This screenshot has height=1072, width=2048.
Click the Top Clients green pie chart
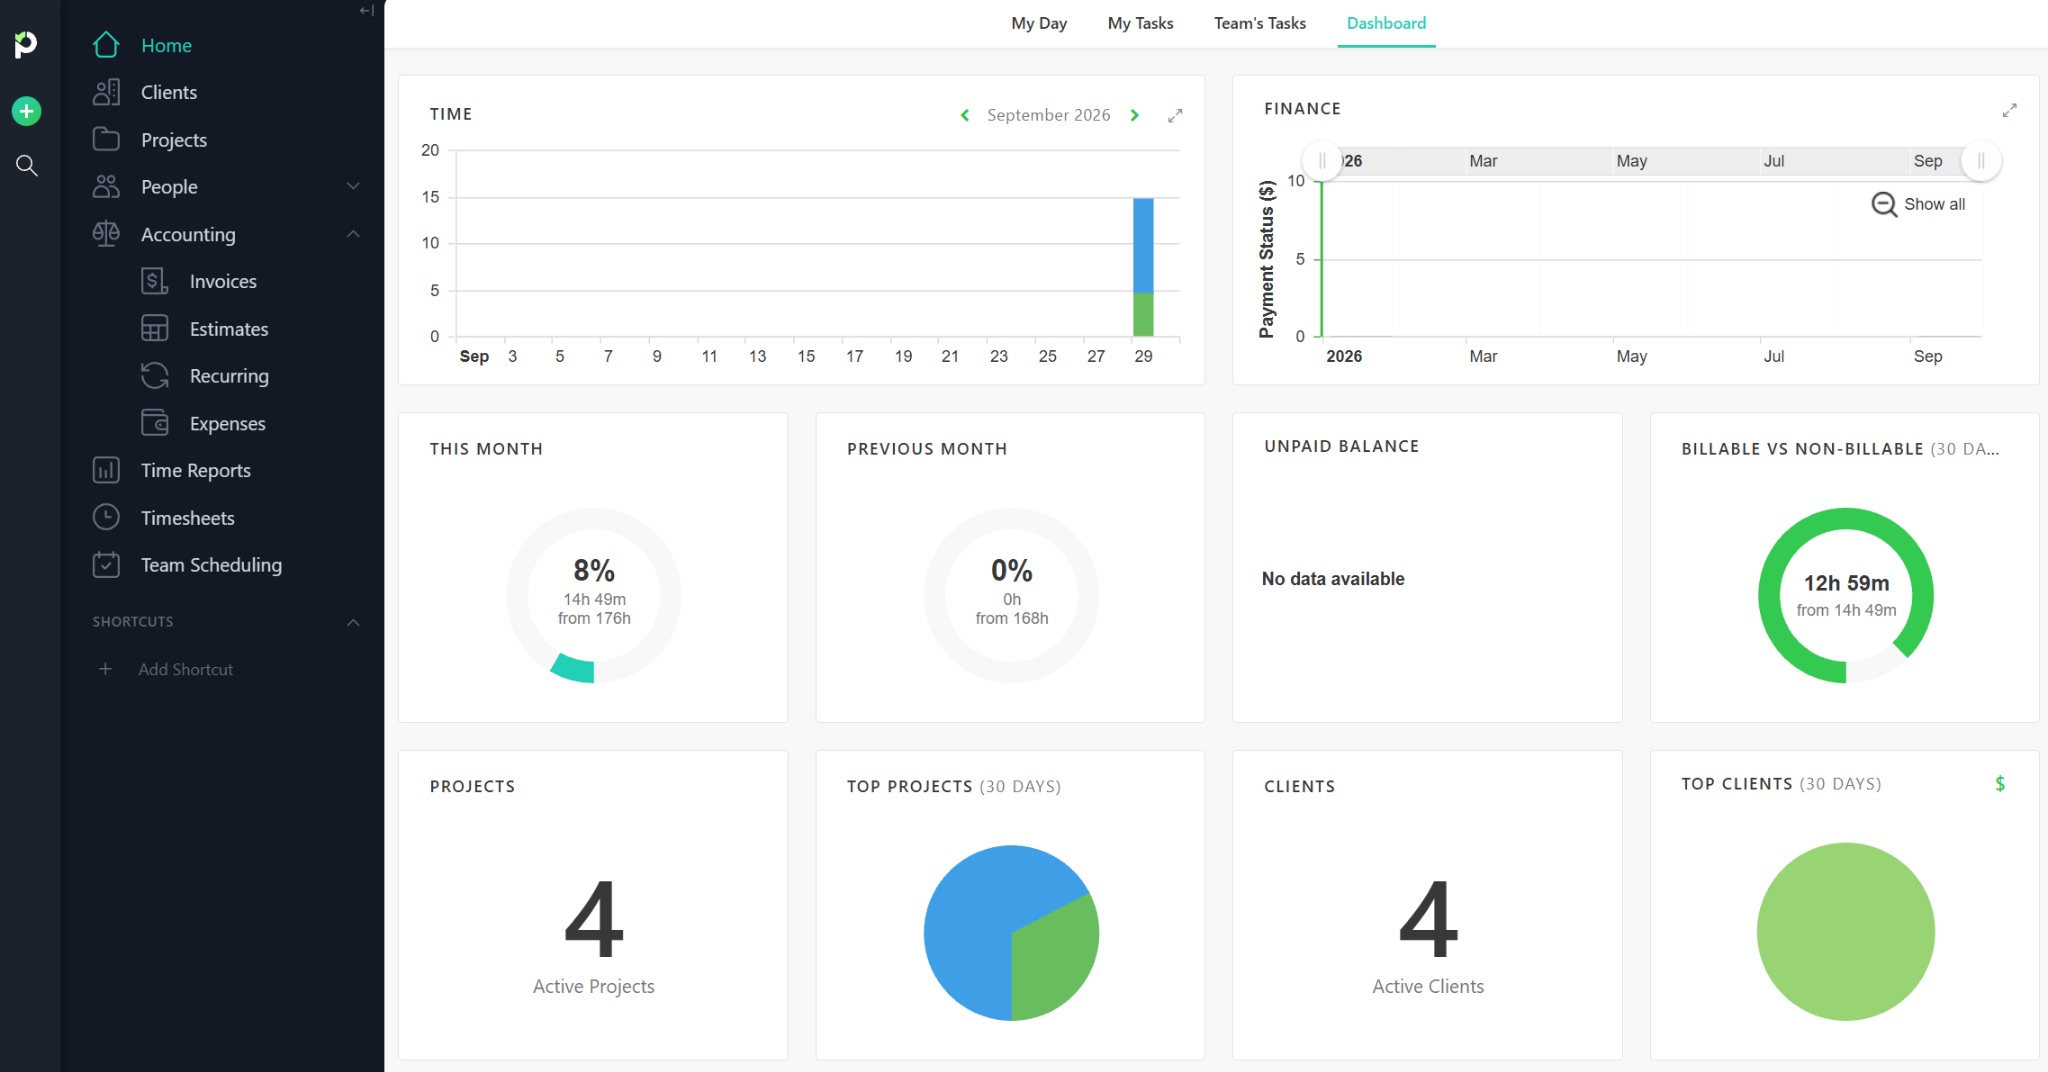pos(1846,932)
